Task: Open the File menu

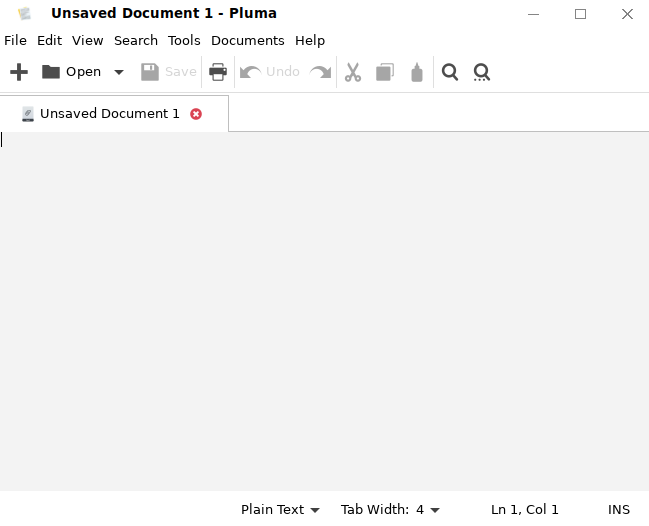Action: 15,40
